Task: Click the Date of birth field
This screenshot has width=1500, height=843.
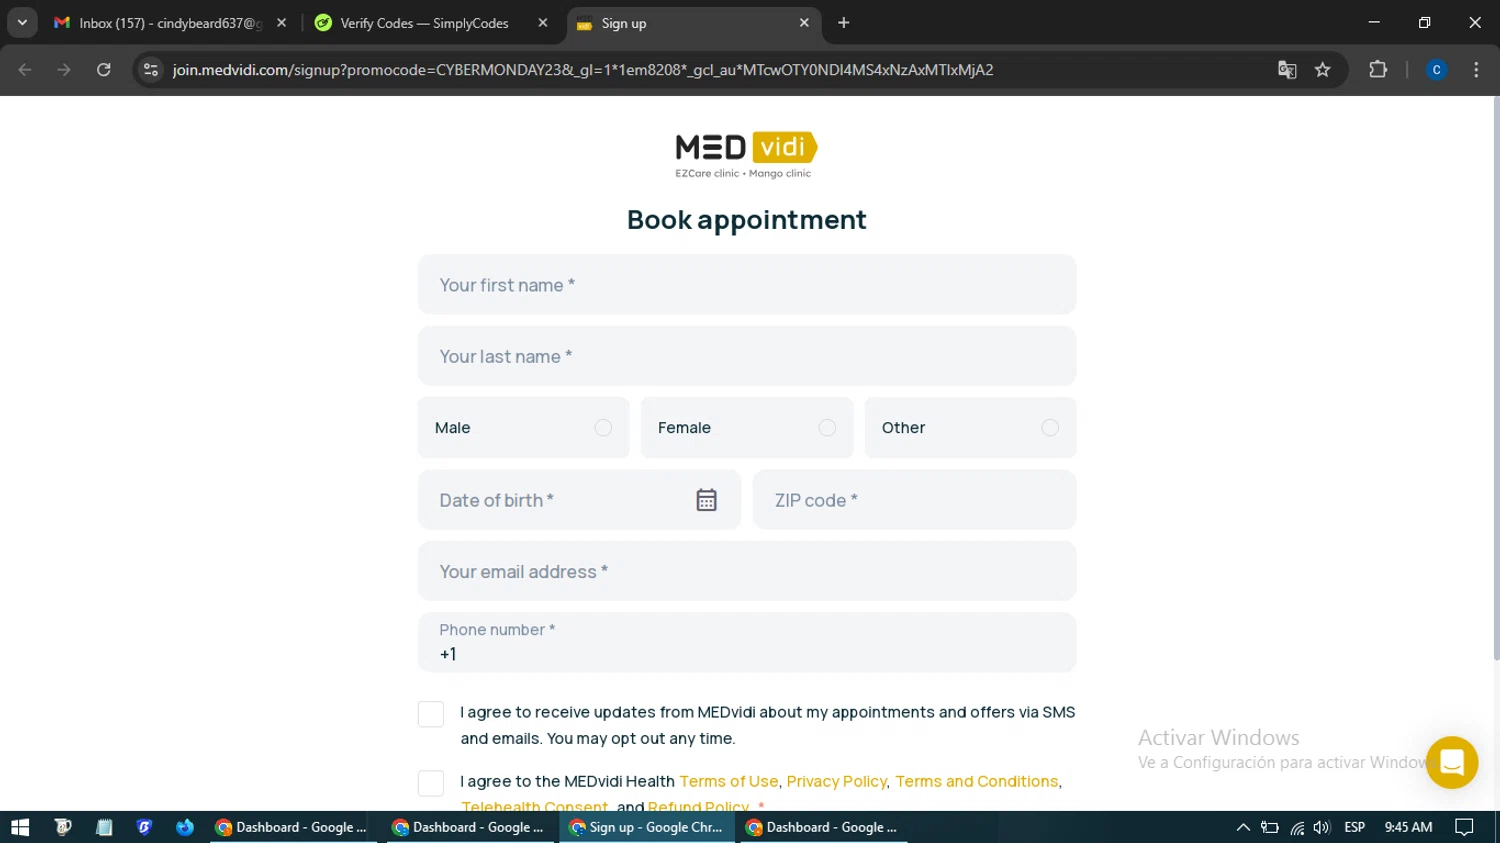Action: [579, 500]
